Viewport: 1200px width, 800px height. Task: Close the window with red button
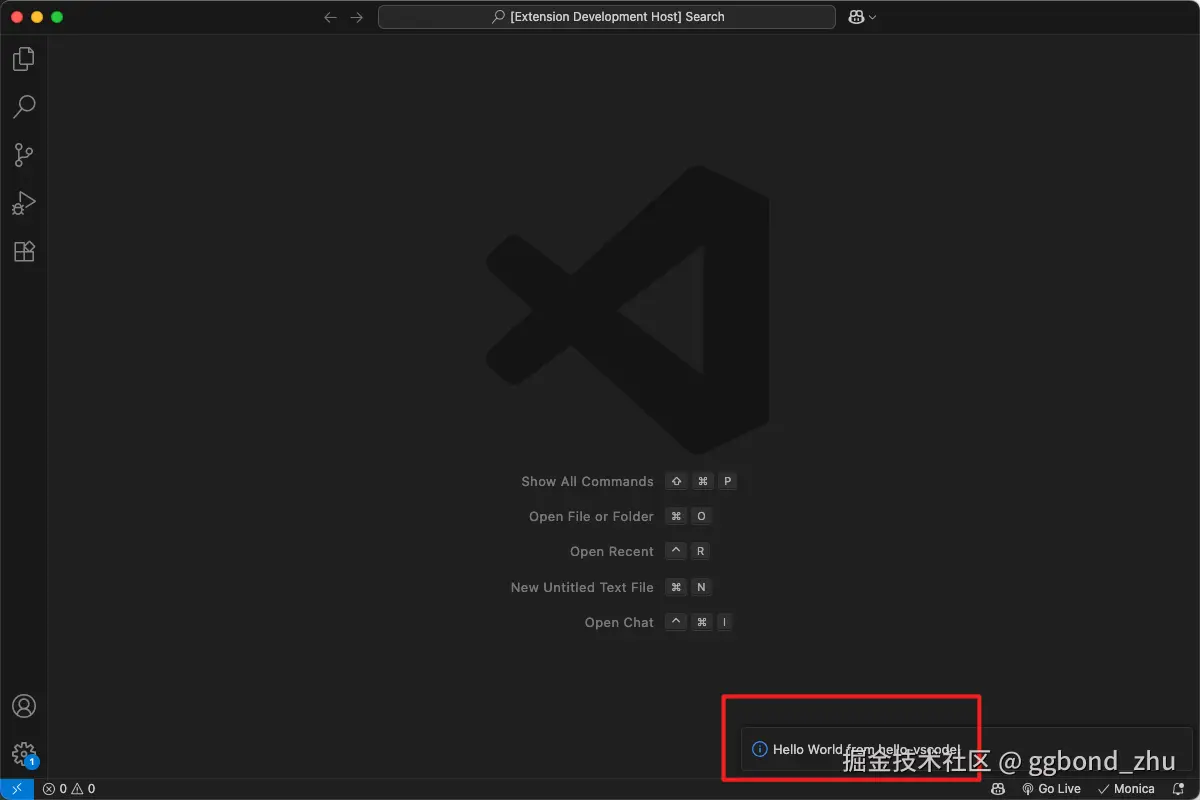17,17
